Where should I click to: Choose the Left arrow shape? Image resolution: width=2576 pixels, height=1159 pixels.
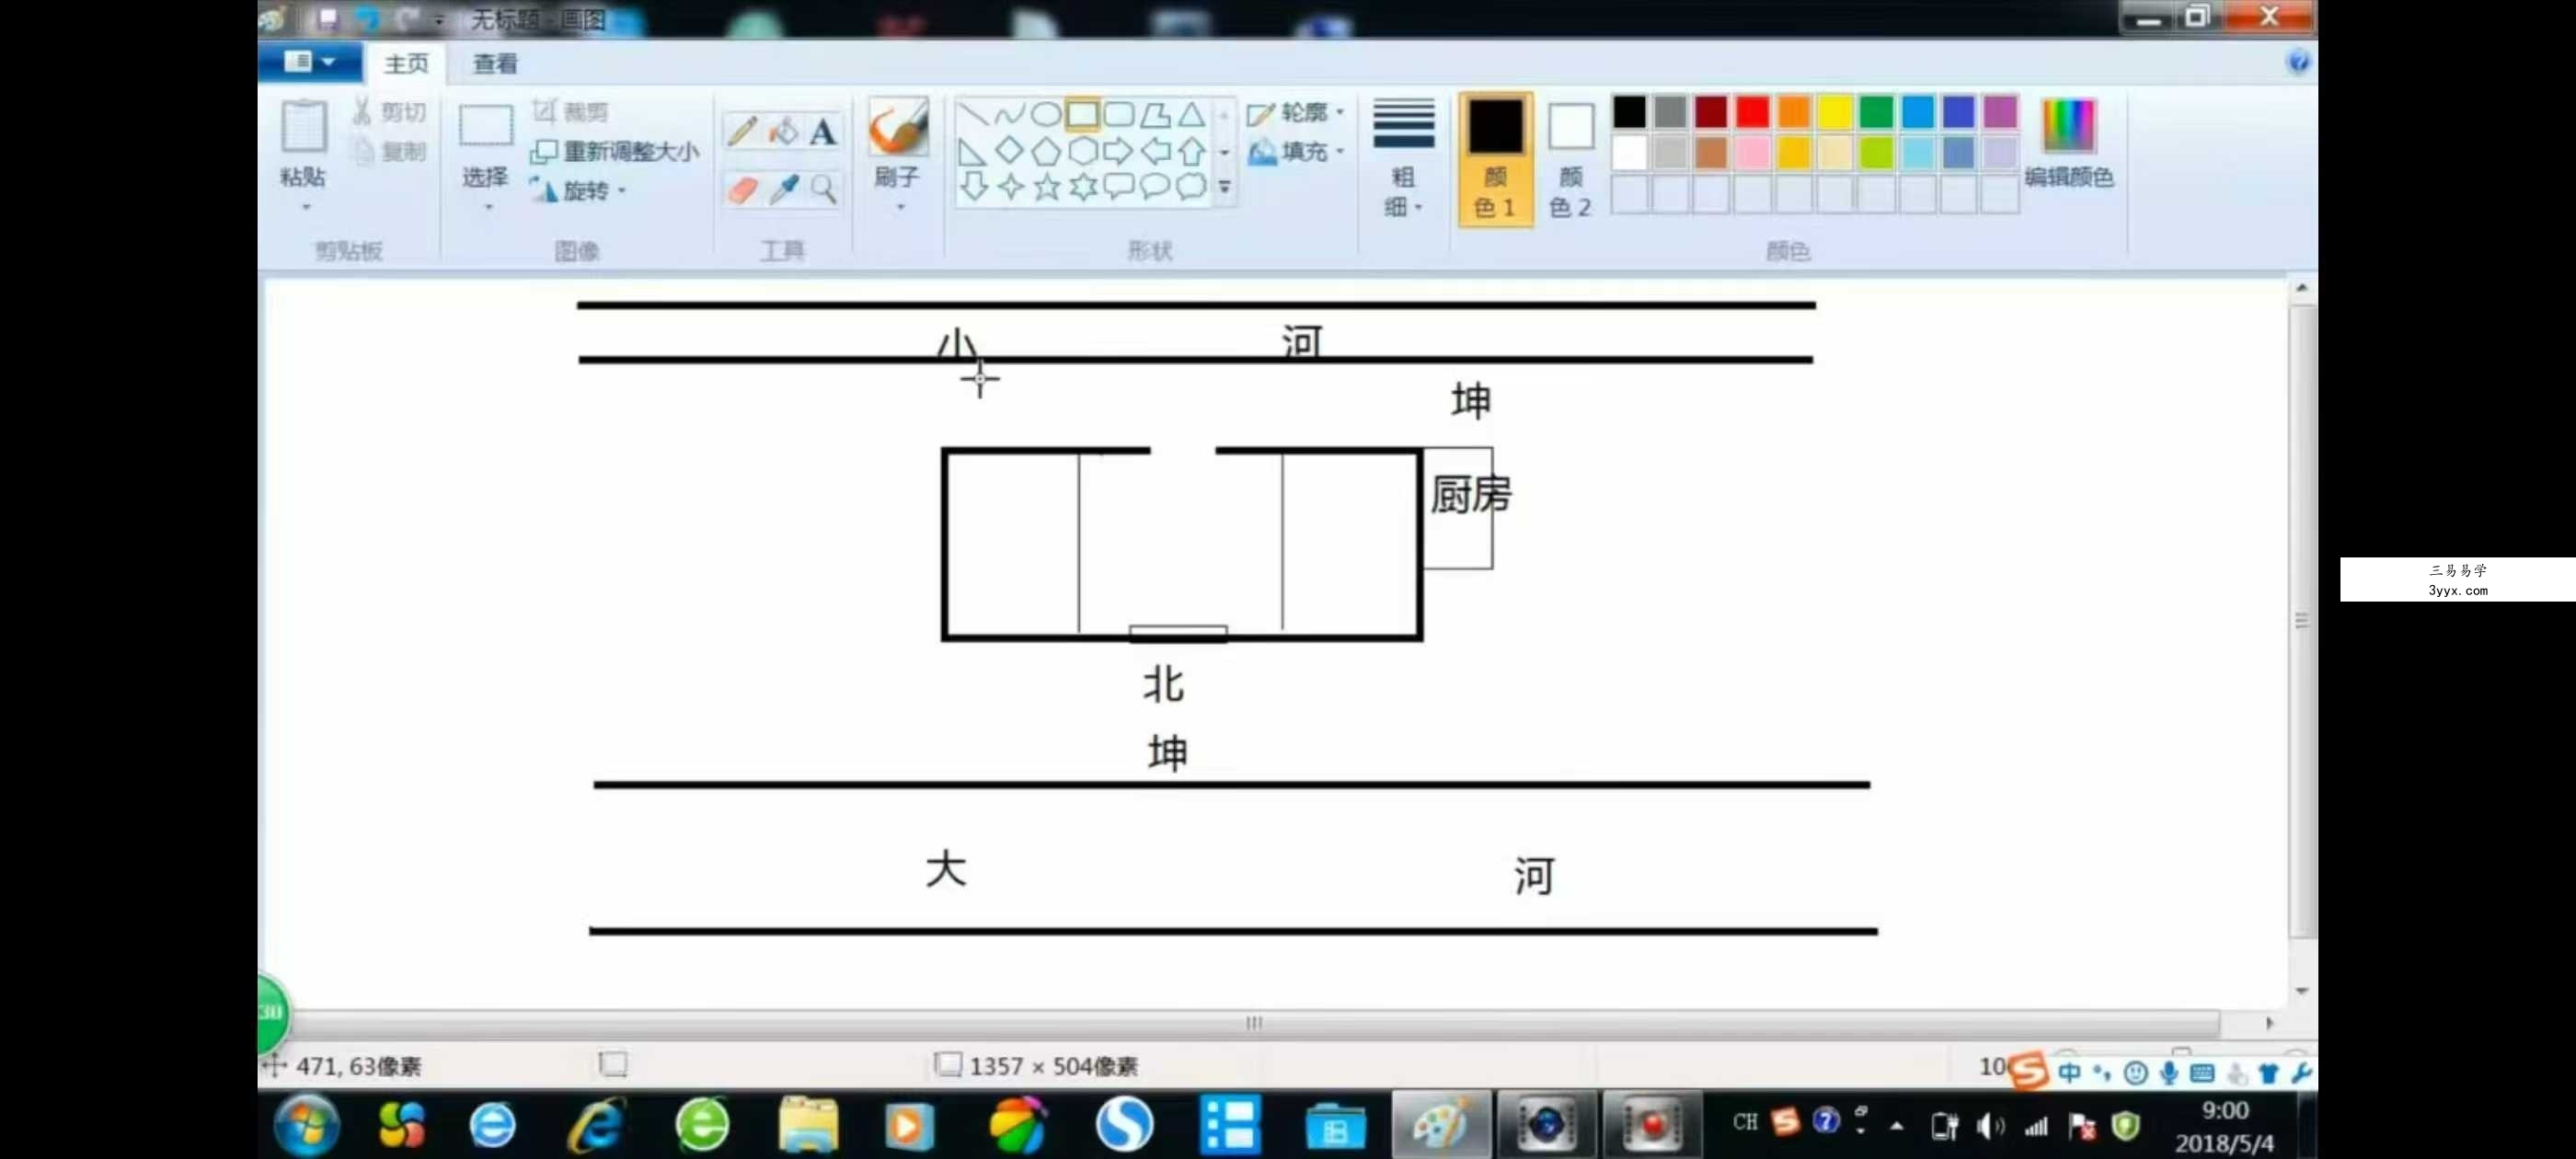tap(1155, 151)
